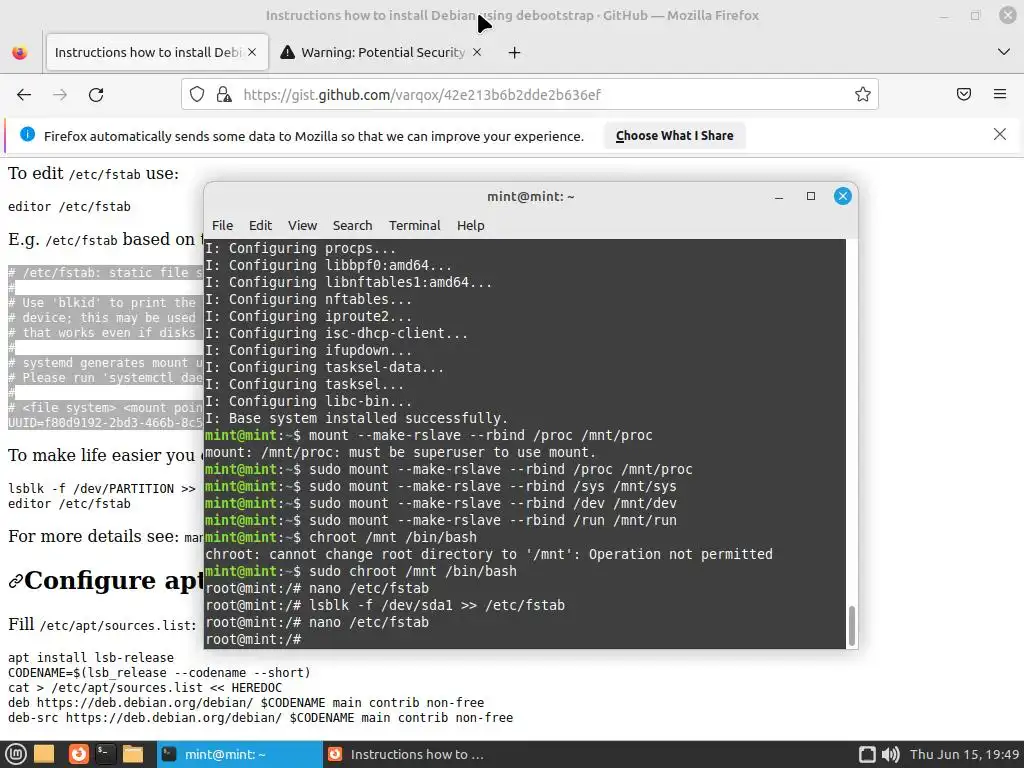Click the empty terminal prompt at bottom
1024x768 pixels.
tap(253, 639)
